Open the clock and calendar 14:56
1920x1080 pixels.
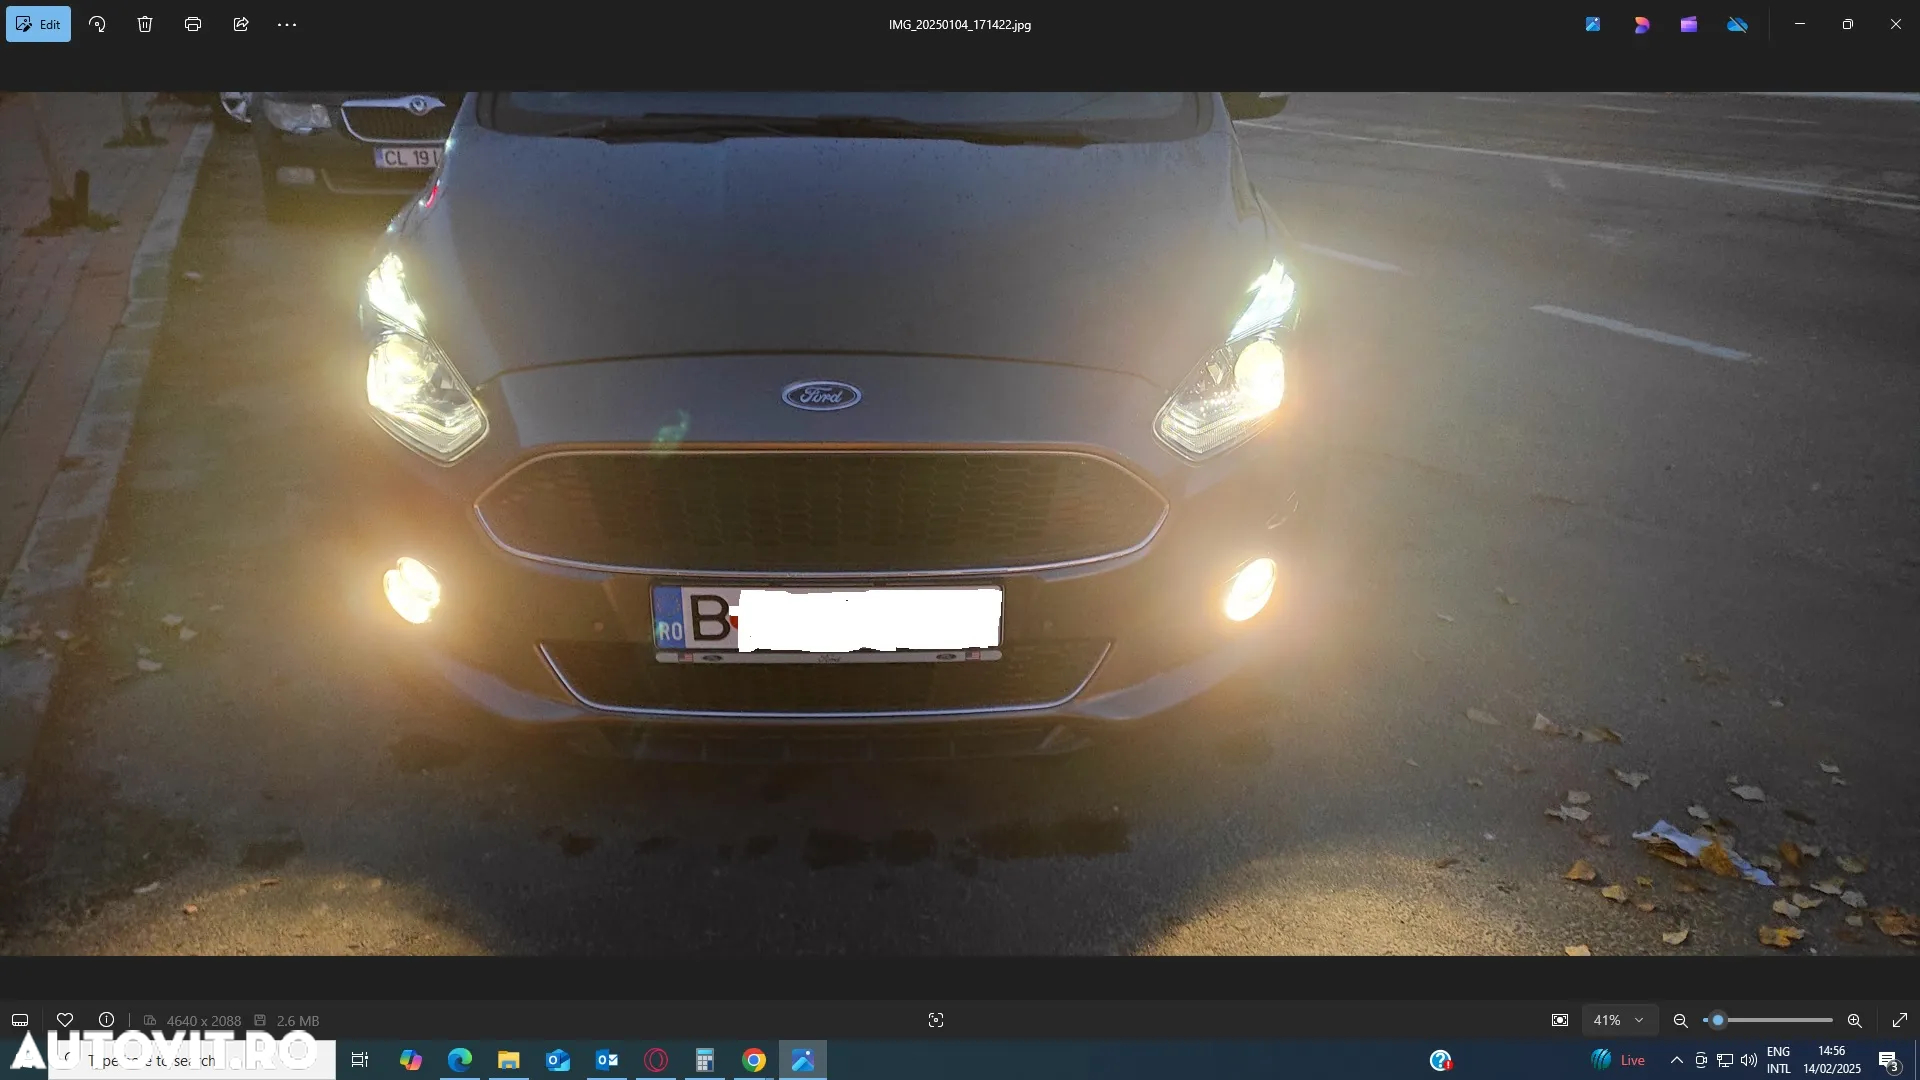click(x=1832, y=1060)
